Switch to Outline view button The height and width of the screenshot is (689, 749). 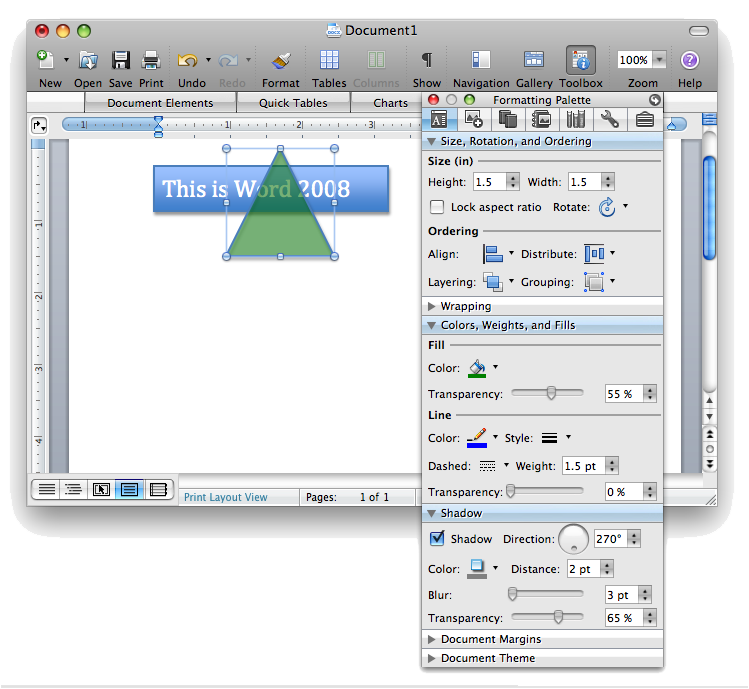click(x=73, y=489)
